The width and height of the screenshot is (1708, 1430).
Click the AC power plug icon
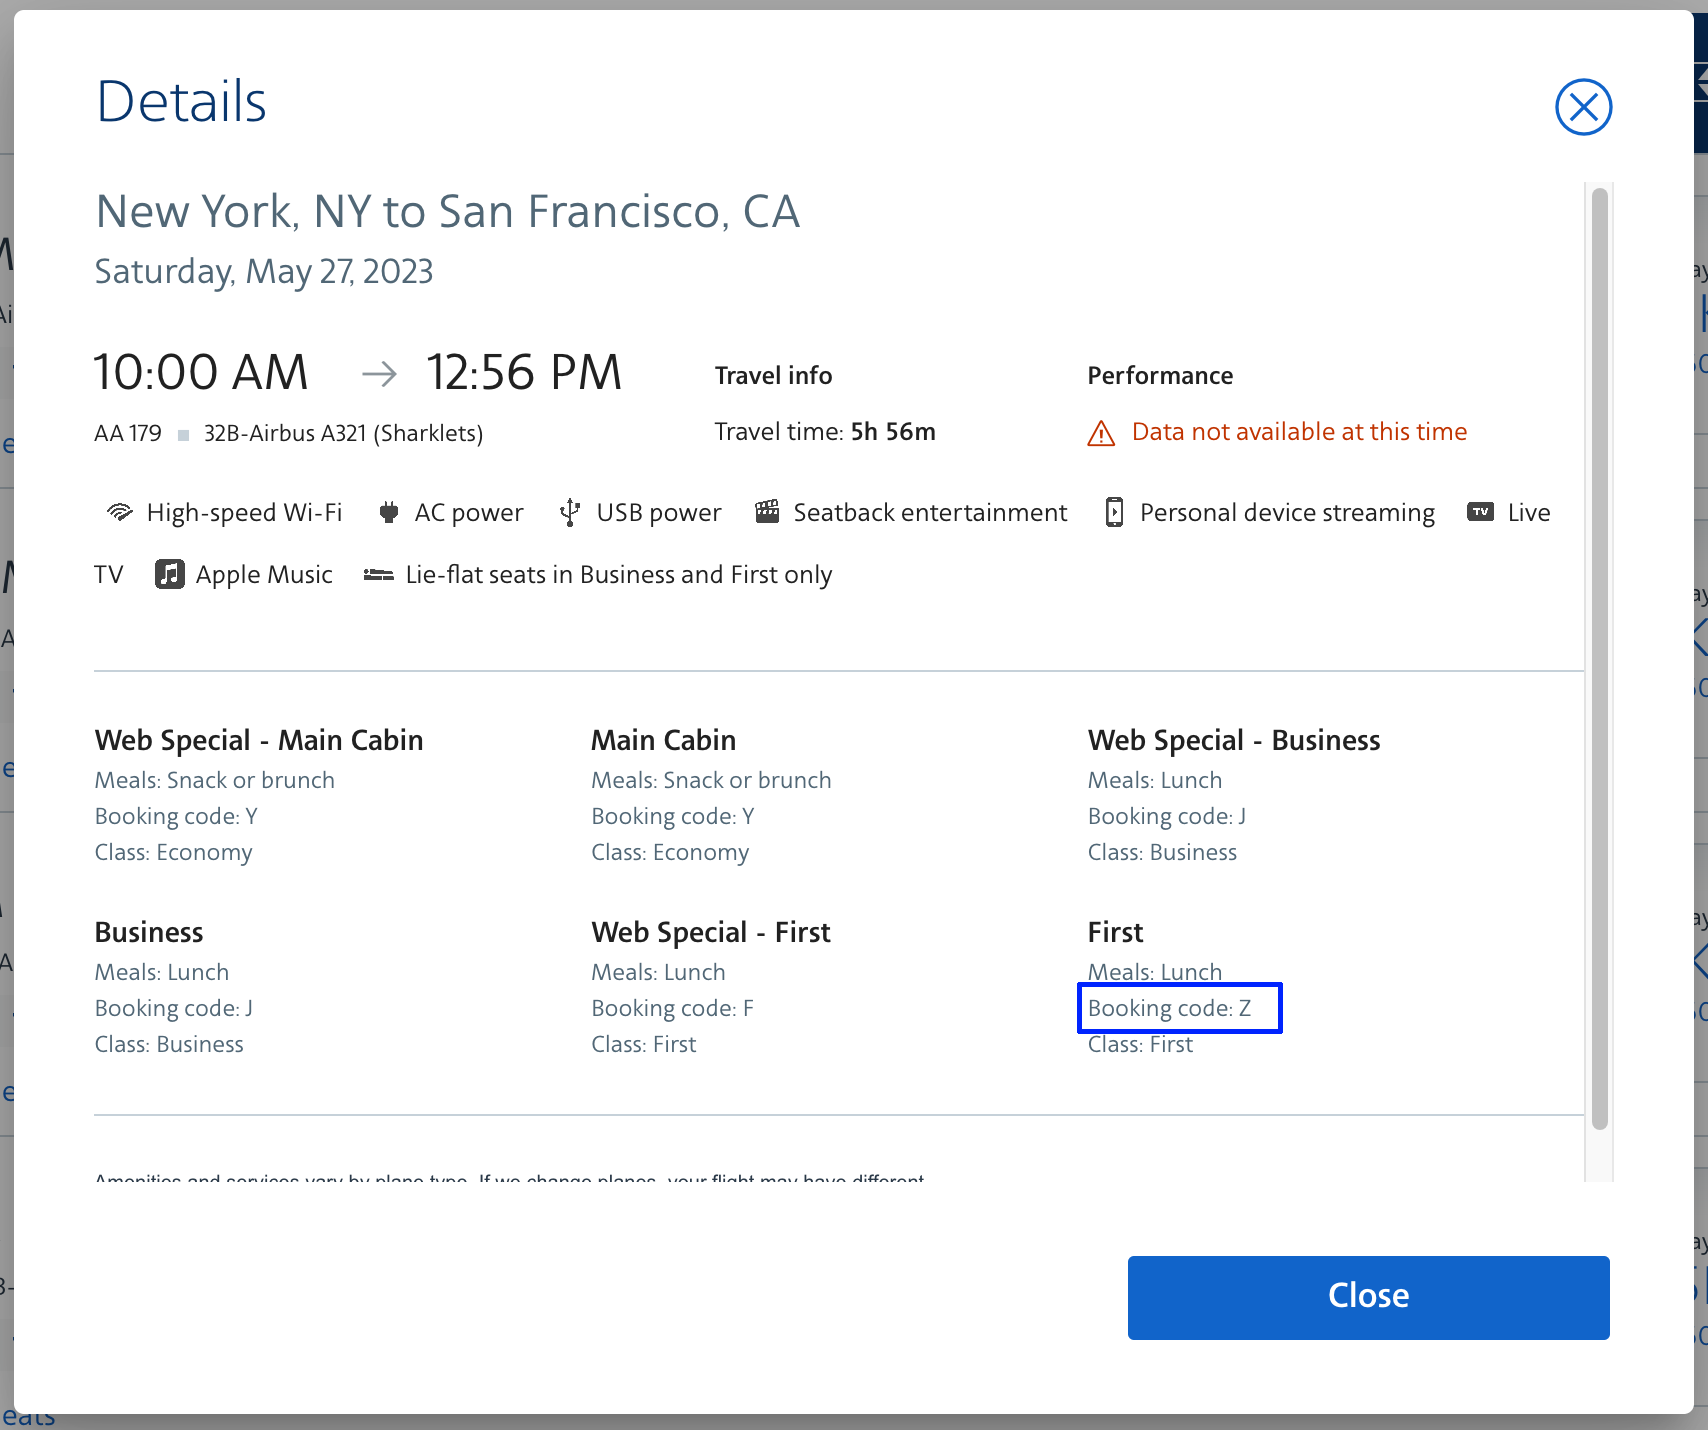(389, 513)
